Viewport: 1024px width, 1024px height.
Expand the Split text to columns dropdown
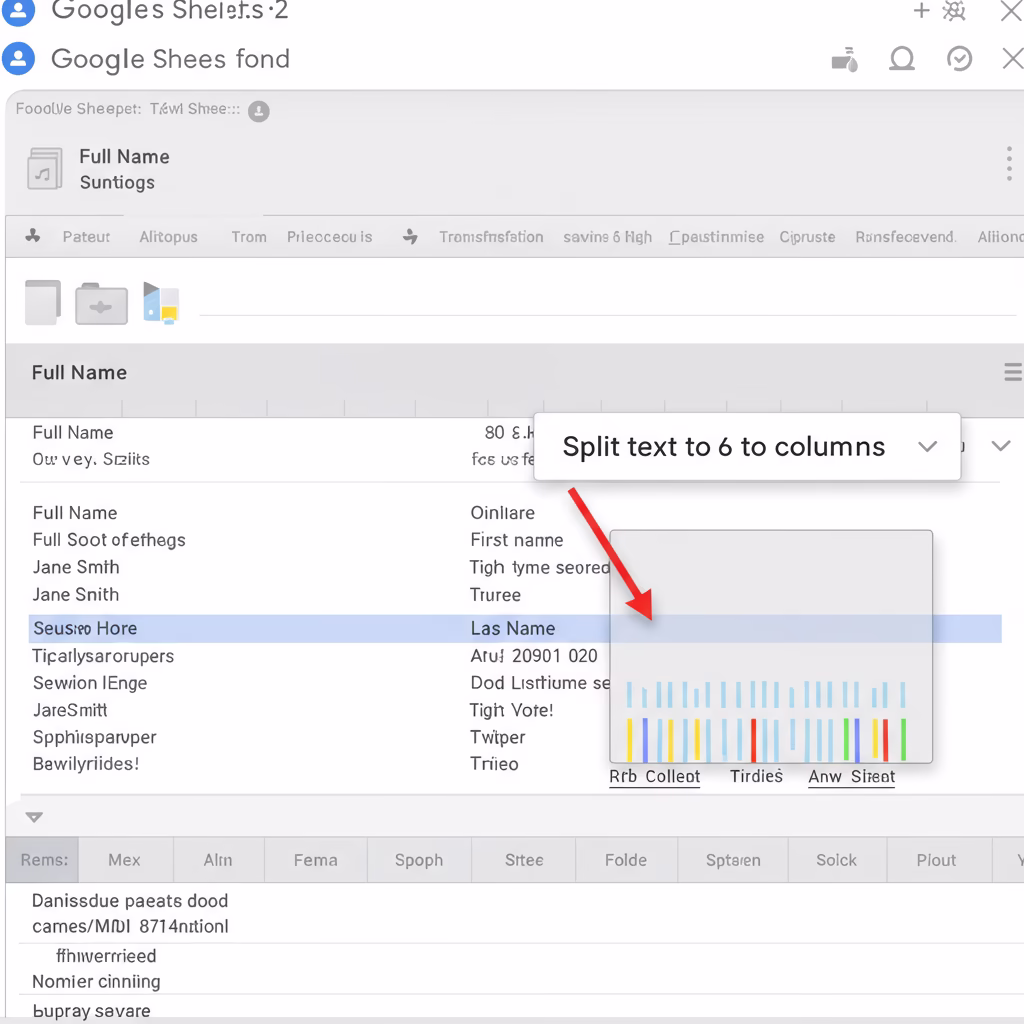(927, 447)
